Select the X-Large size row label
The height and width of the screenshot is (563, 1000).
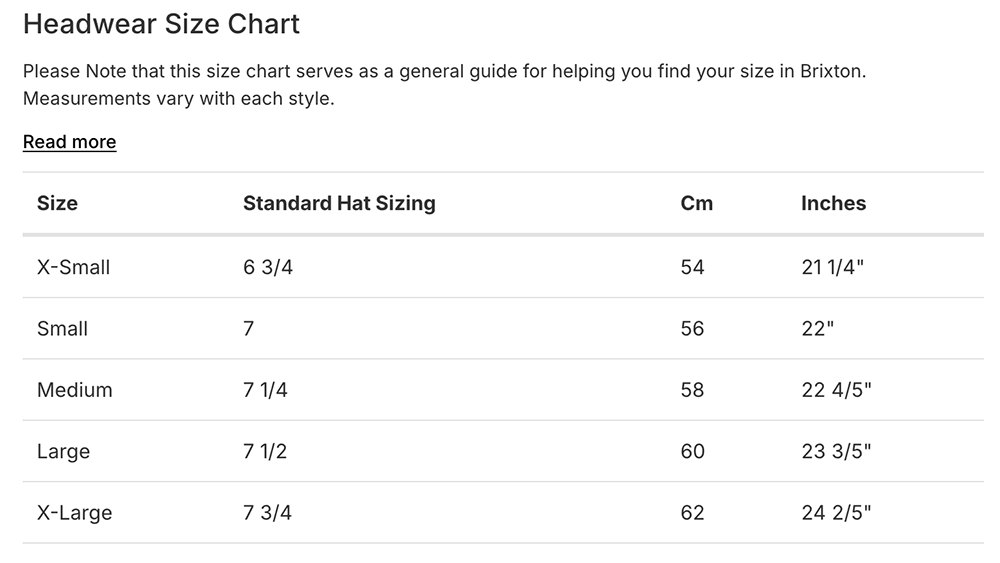74,513
